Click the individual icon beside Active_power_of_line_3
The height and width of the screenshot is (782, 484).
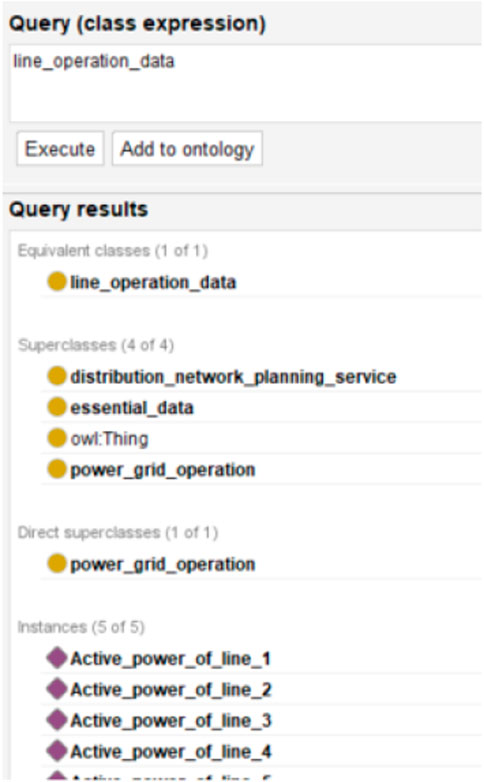pyautogui.click(x=57, y=720)
